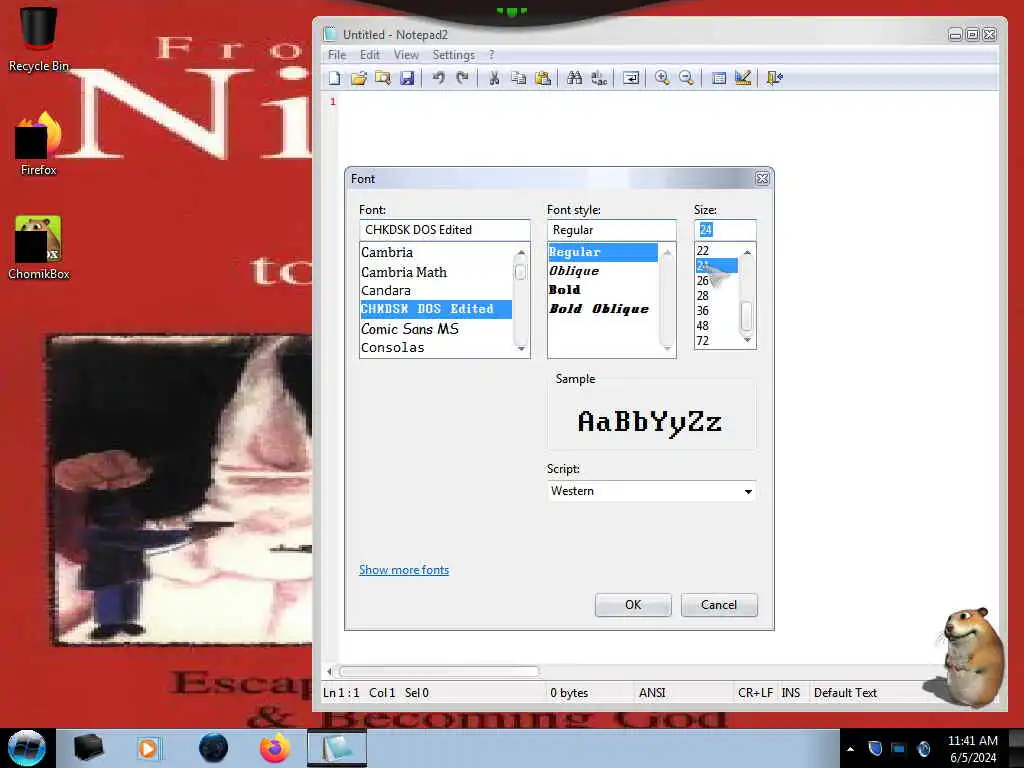Select size 28 in size list
This screenshot has height=768, width=1024.
coord(716,296)
